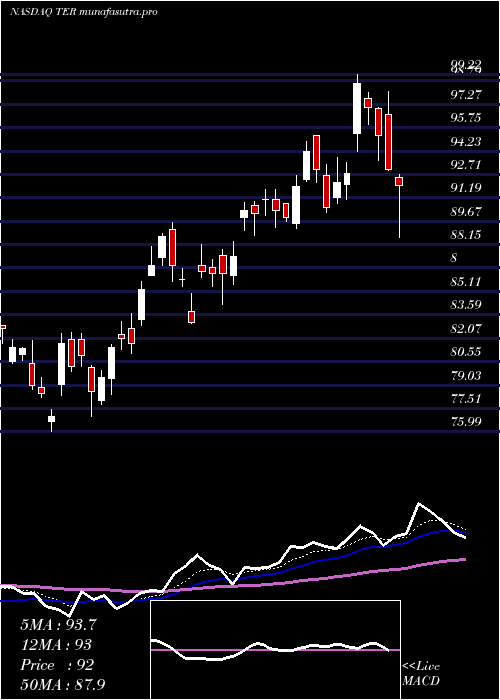The height and width of the screenshot is (700, 500).
Task: Click the 85.11 price axis label
Action: click(466, 282)
